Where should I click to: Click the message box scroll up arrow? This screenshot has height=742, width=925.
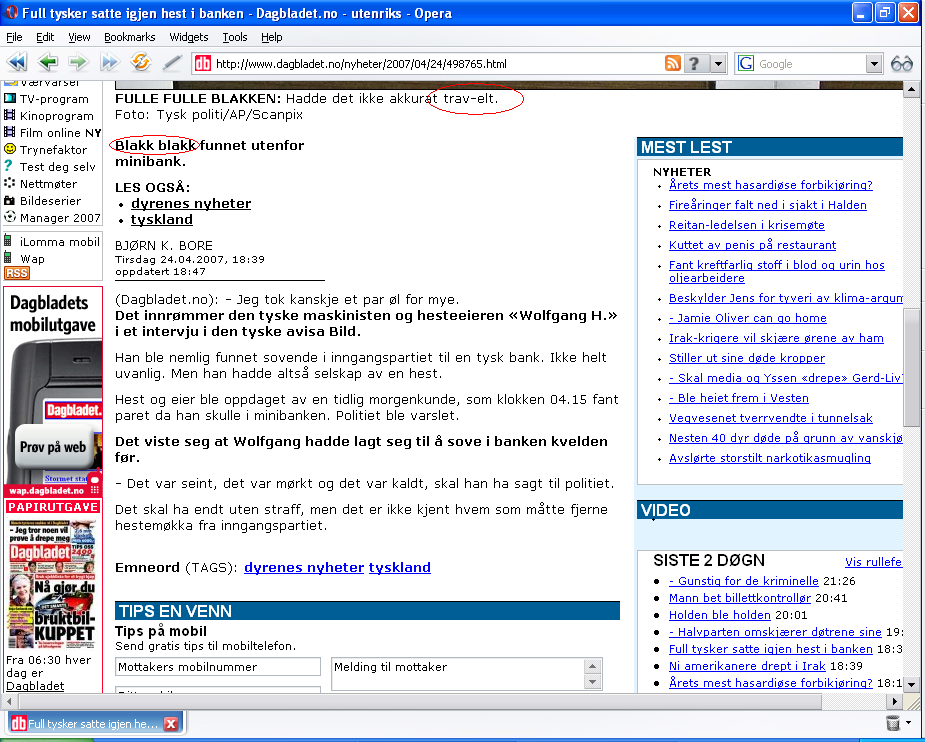click(592, 667)
